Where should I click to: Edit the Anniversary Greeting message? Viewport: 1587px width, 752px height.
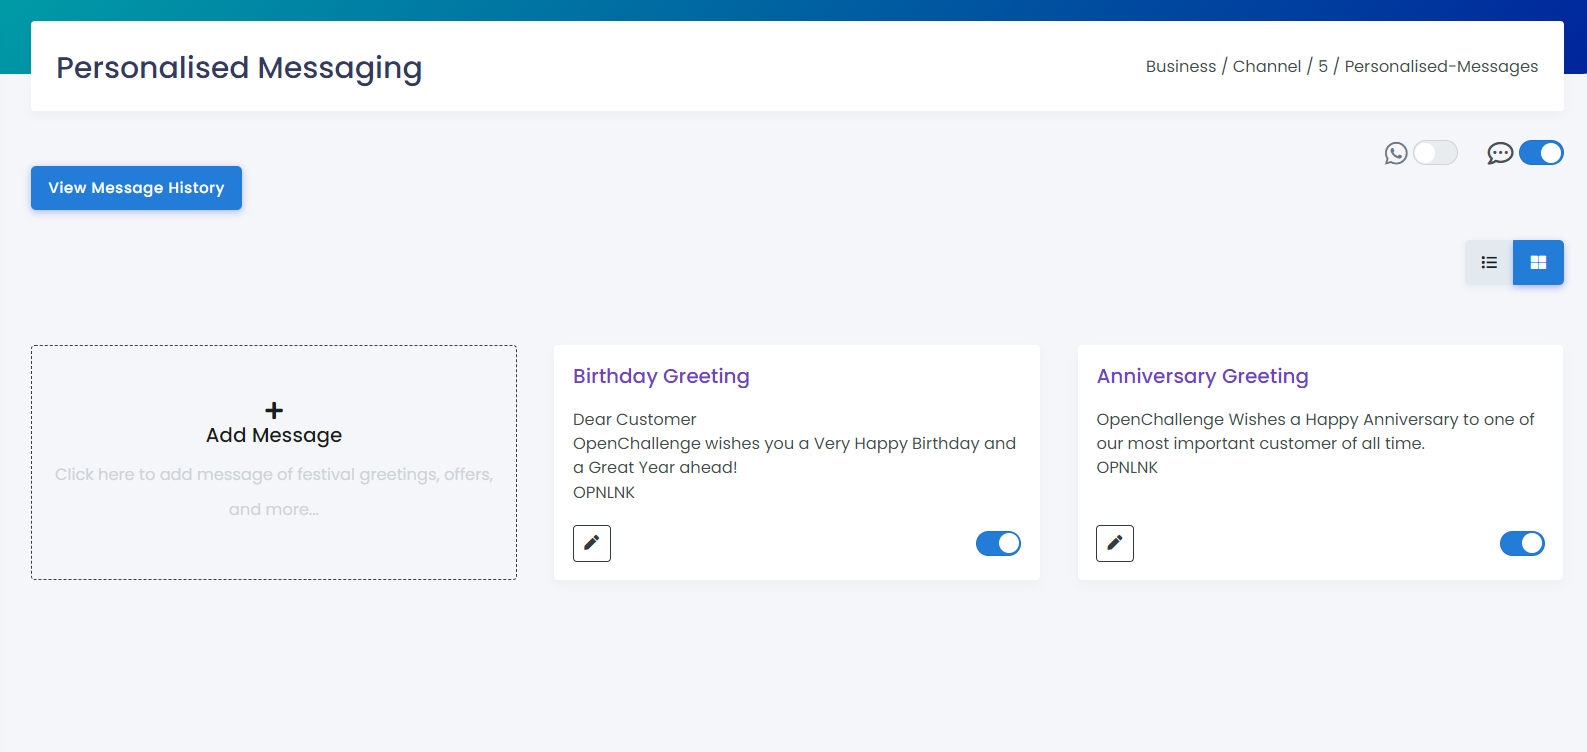point(1115,543)
